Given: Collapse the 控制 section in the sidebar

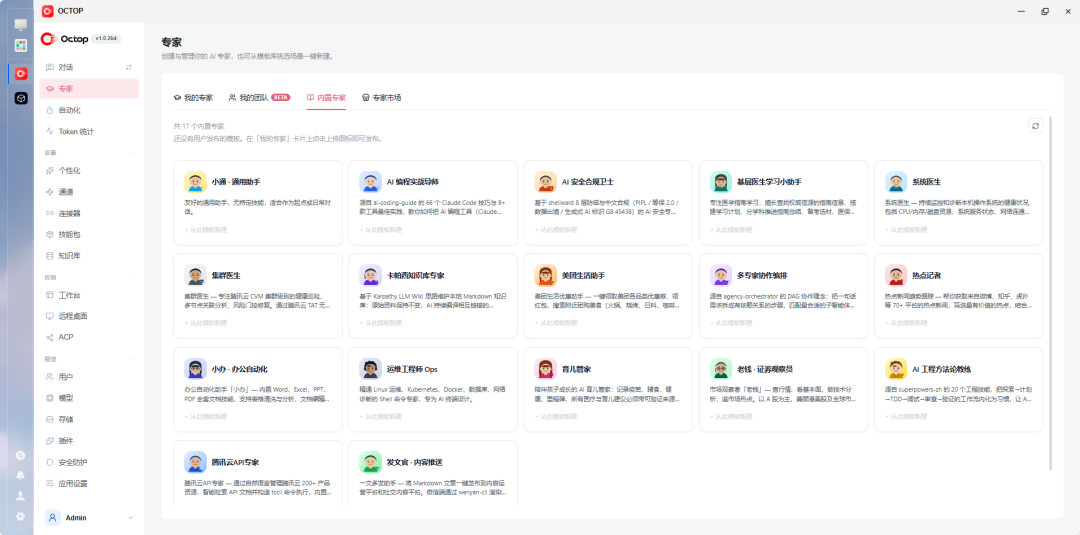Looking at the screenshot, I should 132,277.
